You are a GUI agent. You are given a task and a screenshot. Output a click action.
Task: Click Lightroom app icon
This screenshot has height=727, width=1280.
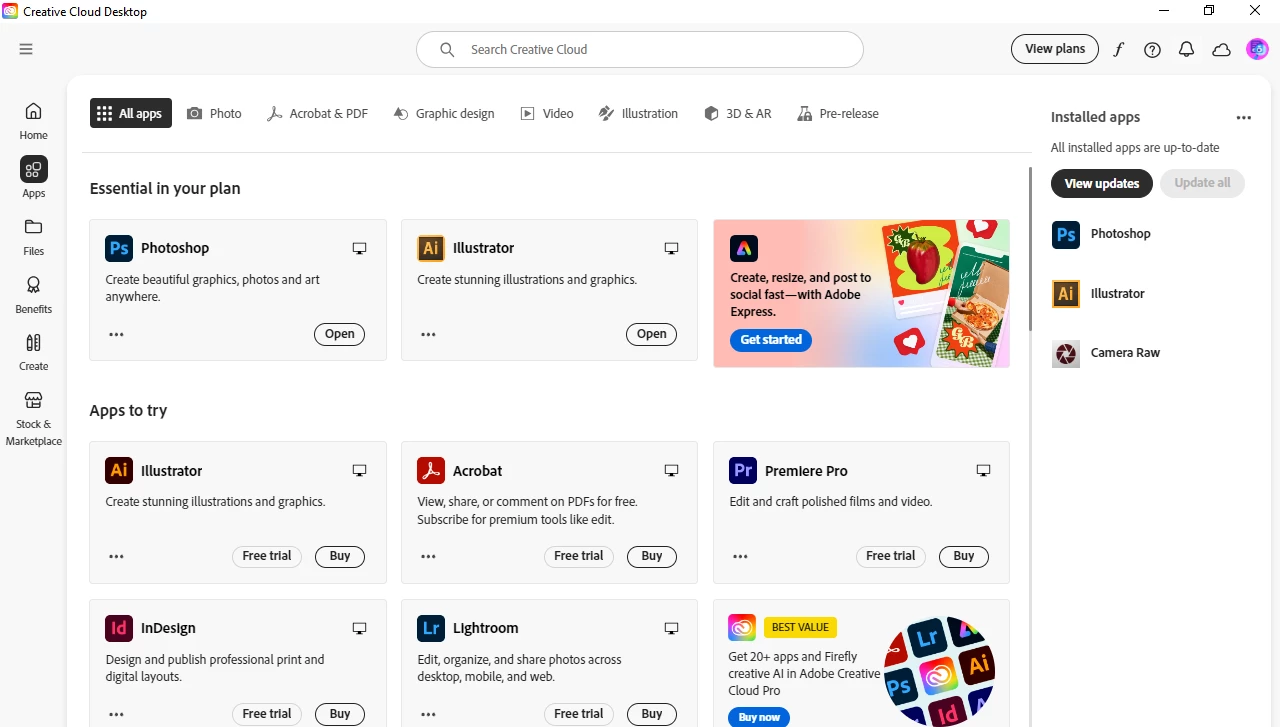[431, 628]
